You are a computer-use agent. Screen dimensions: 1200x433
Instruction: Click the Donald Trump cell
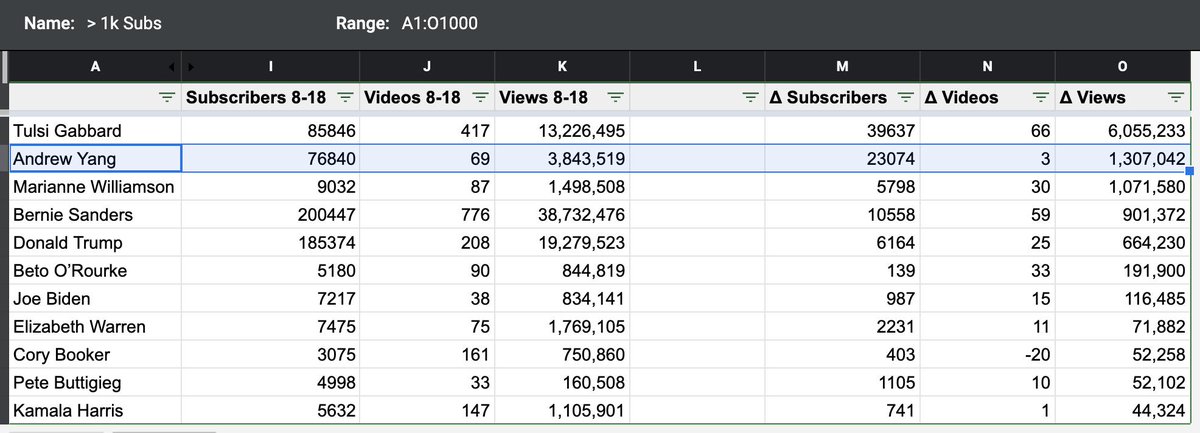96,243
